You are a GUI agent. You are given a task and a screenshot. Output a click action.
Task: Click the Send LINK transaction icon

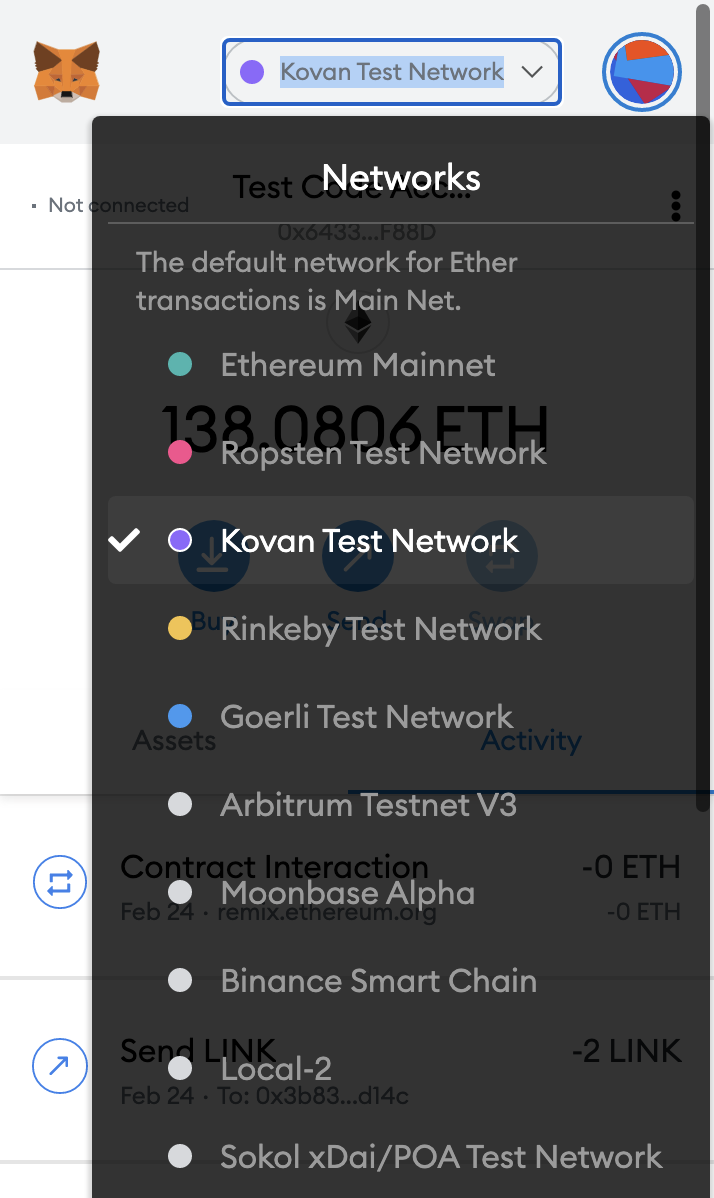pos(60,1066)
